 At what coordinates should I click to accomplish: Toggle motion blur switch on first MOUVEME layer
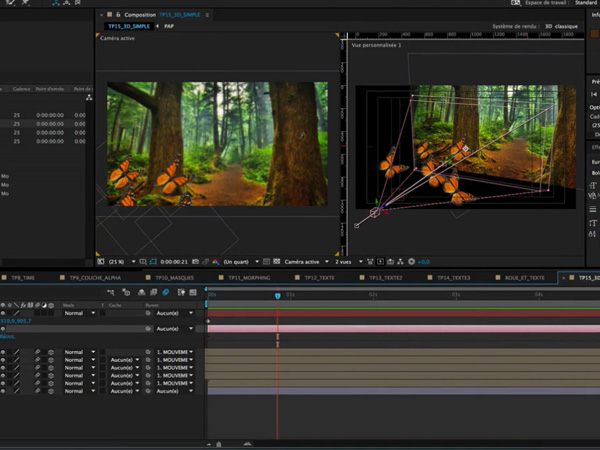[x=38, y=352]
